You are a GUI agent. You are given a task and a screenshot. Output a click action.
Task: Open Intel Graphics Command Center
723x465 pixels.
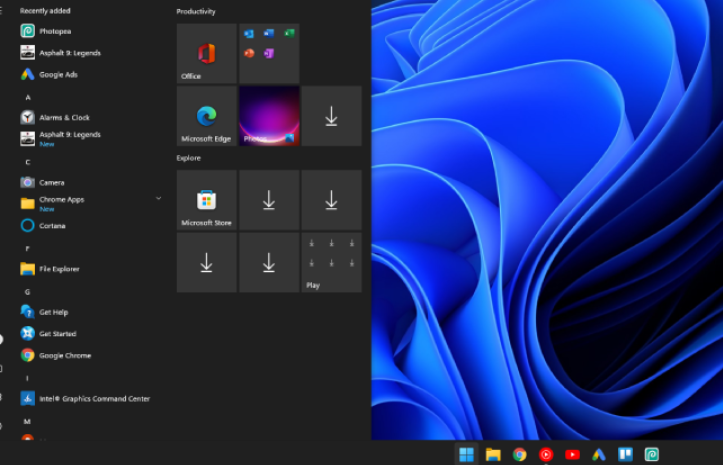(90, 399)
